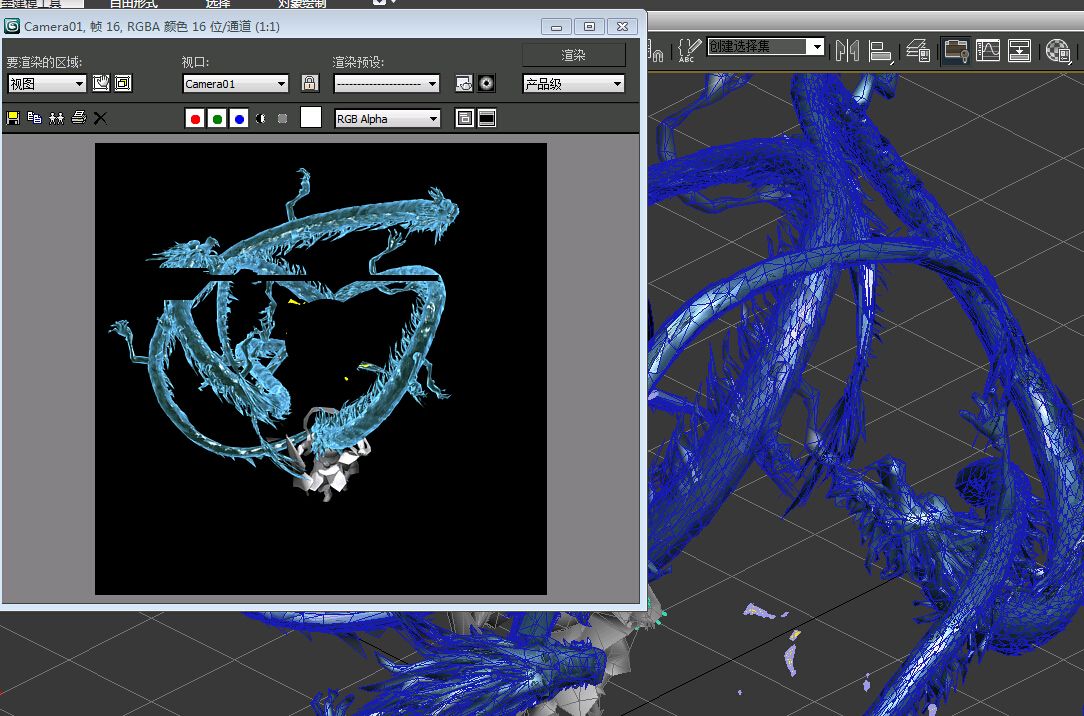Image resolution: width=1084 pixels, height=716 pixels.
Task: Toggle the blue channel display
Action: pyautogui.click(x=239, y=119)
